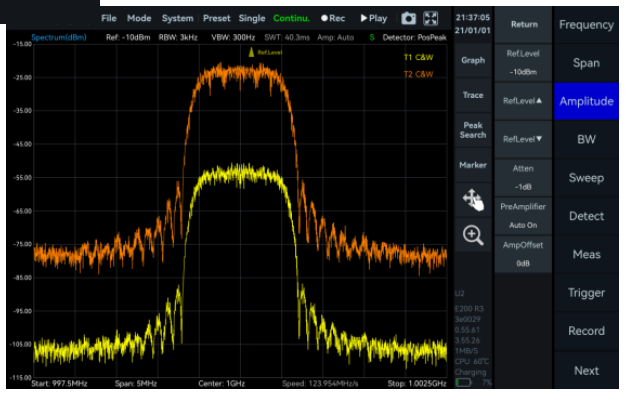
Task: Run Peak Search
Action: click(473, 130)
